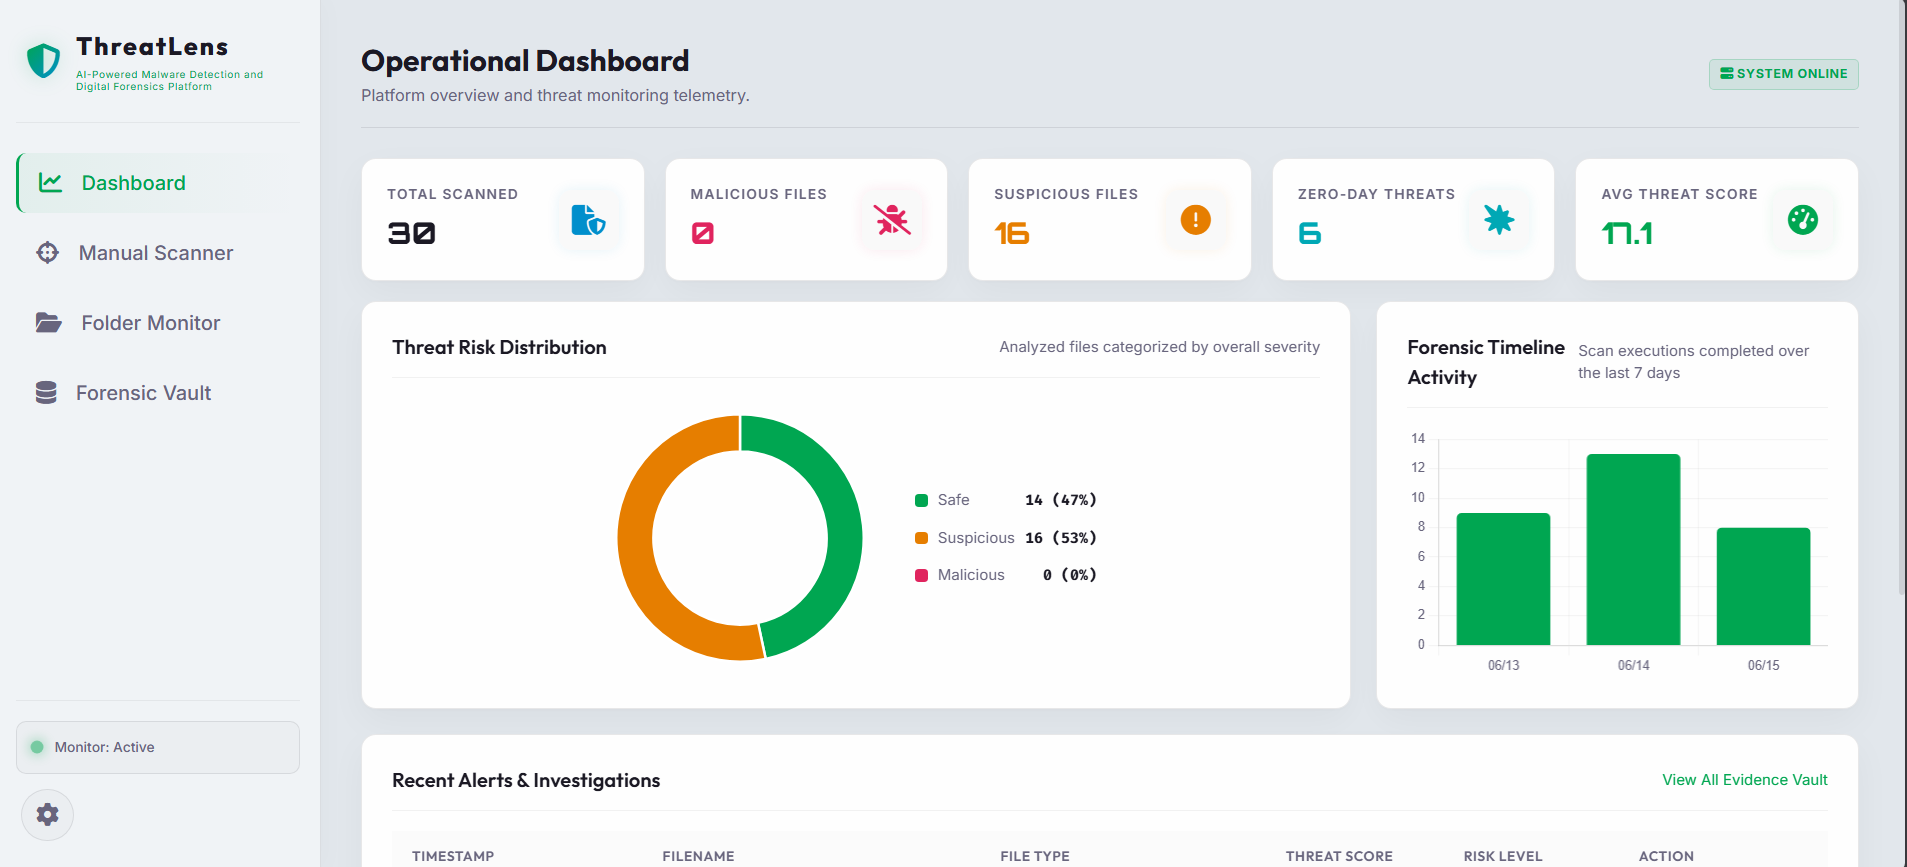Click the Suspicious Files exclamation icon
Viewport: 1907px width, 867px height.
pyautogui.click(x=1195, y=219)
